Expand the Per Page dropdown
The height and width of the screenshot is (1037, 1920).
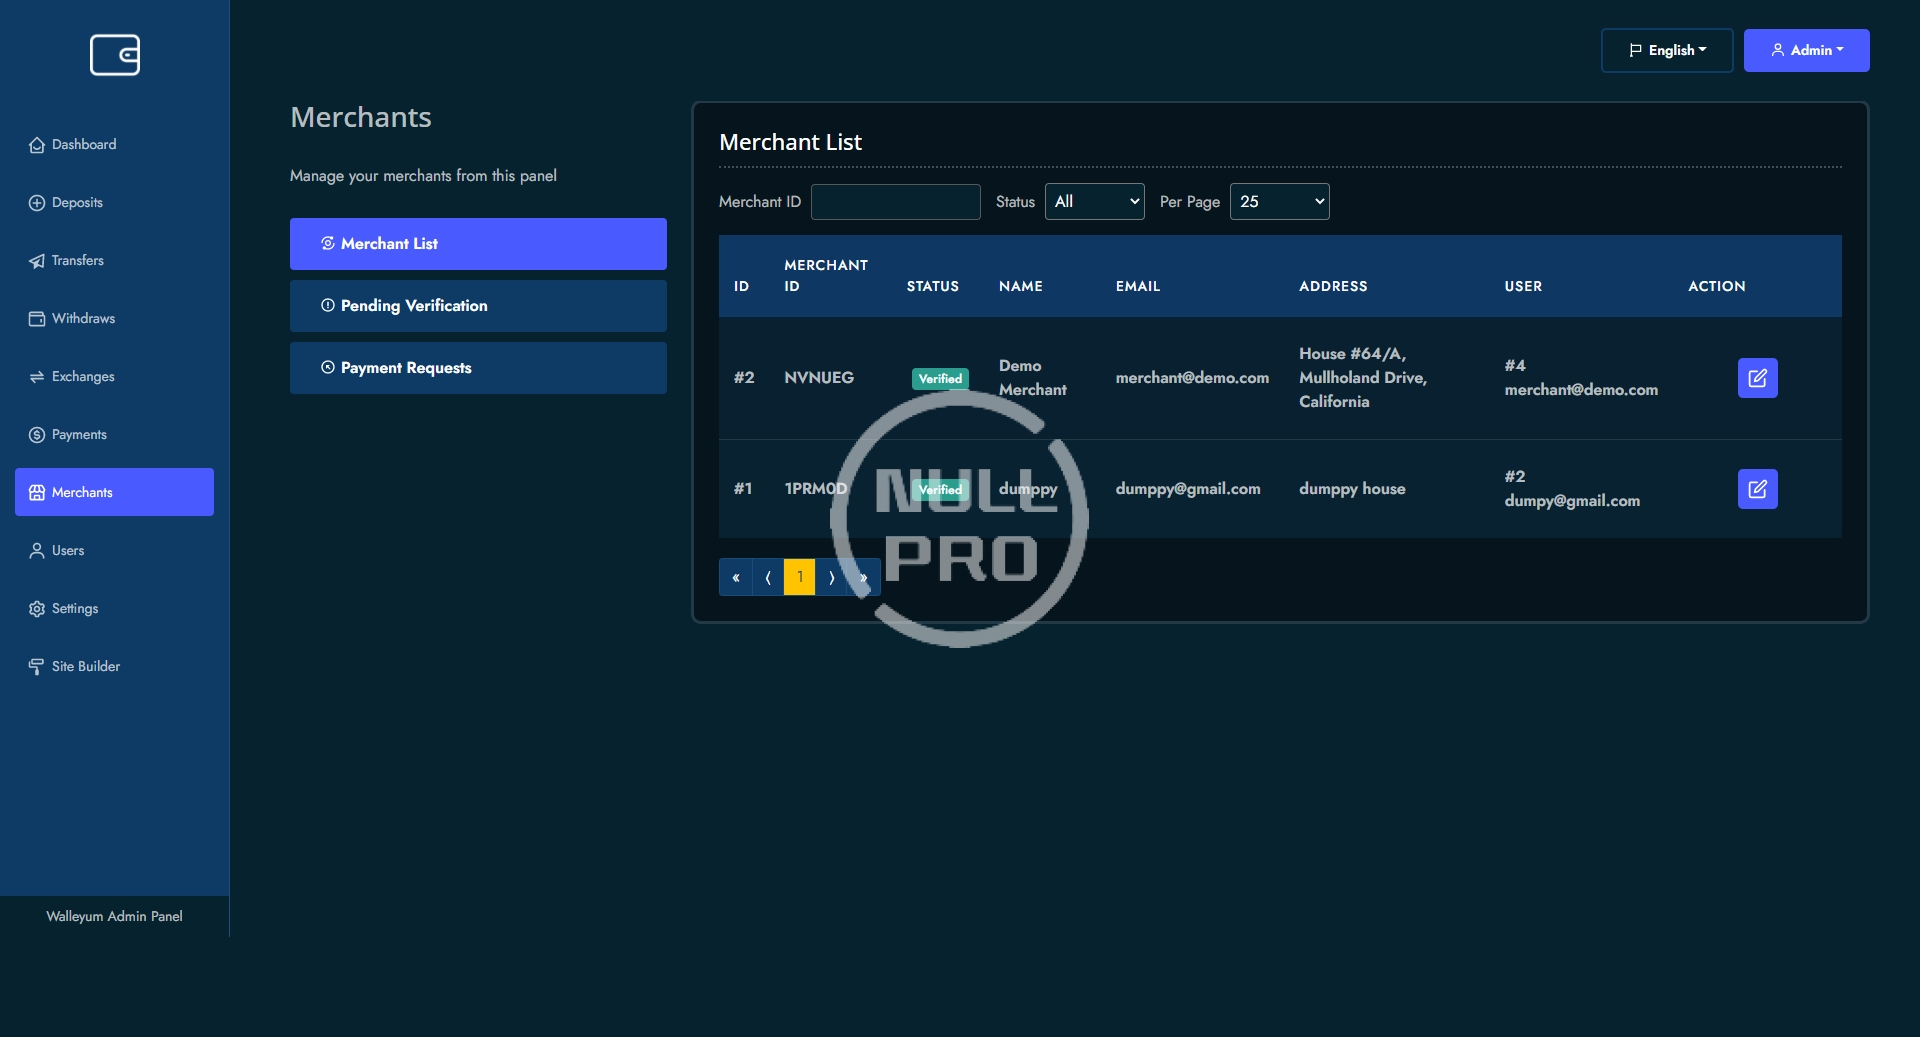1279,202
